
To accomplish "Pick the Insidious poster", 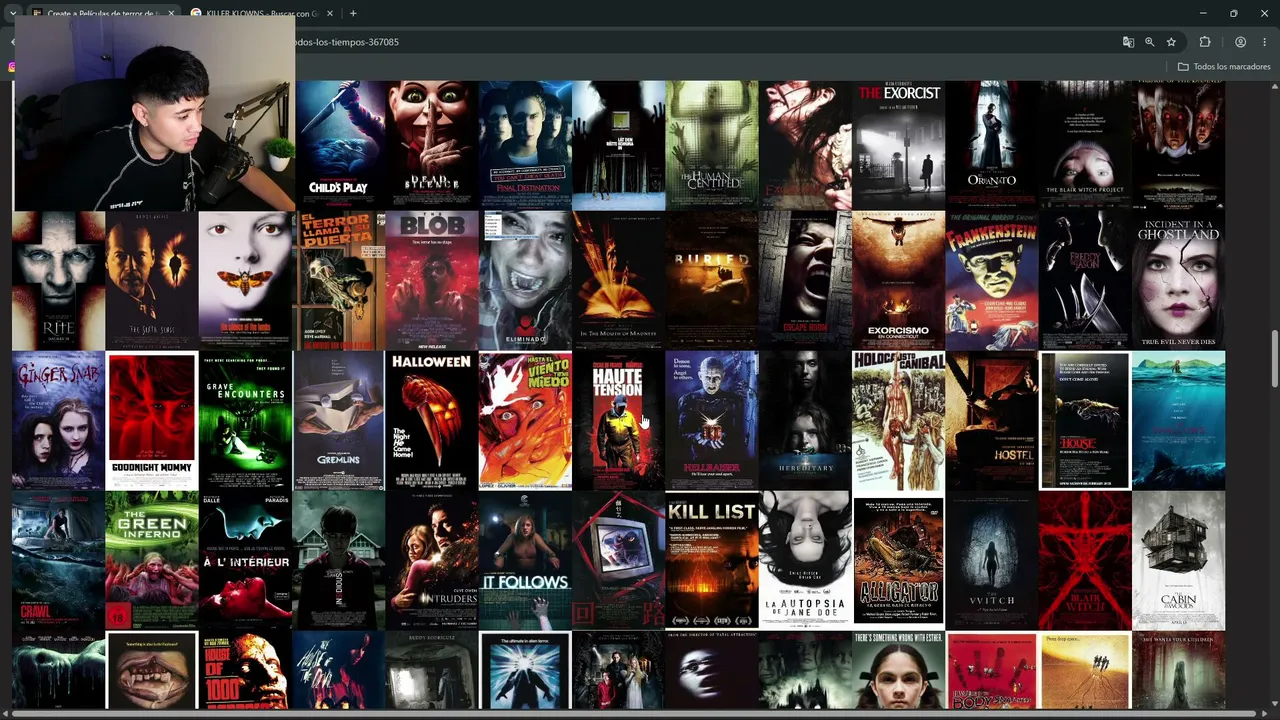I will click(x=338, y=561).
